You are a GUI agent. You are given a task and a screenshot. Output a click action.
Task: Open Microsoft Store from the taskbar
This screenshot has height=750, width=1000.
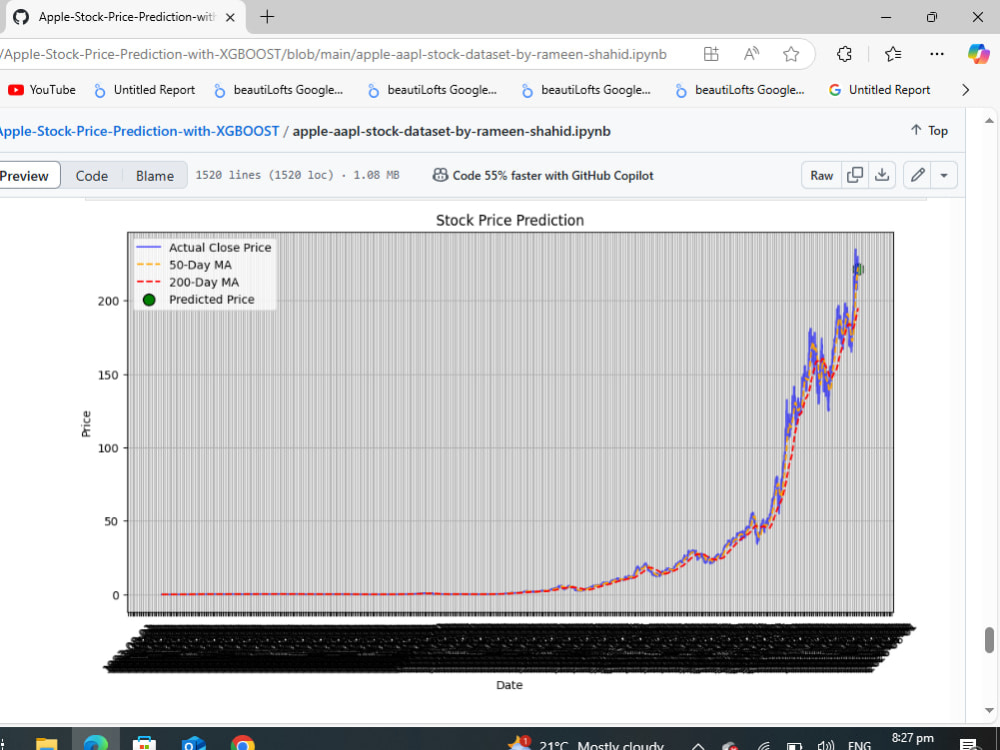(144, 743)
